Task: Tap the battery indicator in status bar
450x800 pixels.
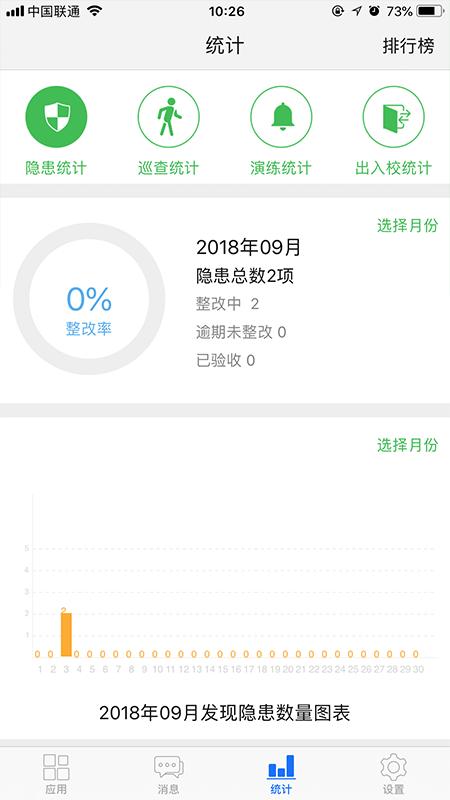Action: point(430,11)
